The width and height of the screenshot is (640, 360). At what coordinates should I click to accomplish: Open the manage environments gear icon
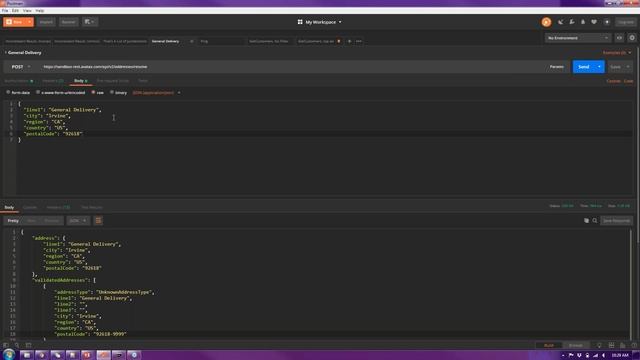(632, 38)
